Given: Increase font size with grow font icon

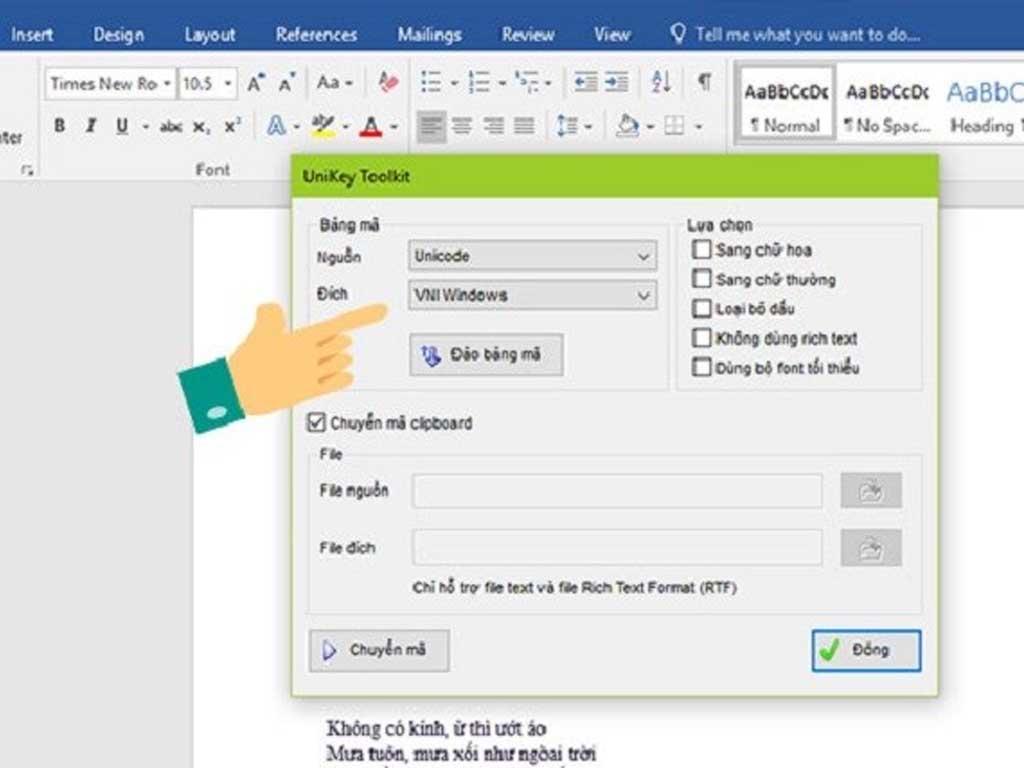Looking at the screenshot, I should 255,84.
